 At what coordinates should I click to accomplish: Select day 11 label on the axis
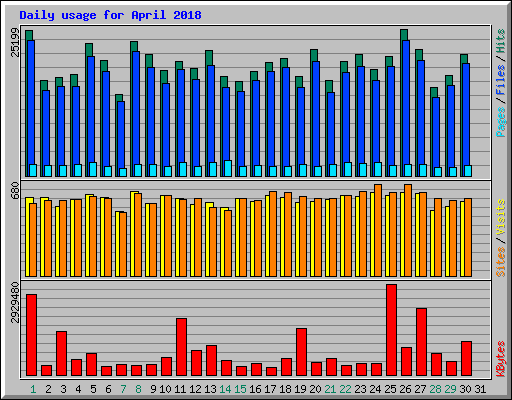(x=180, y=389)
